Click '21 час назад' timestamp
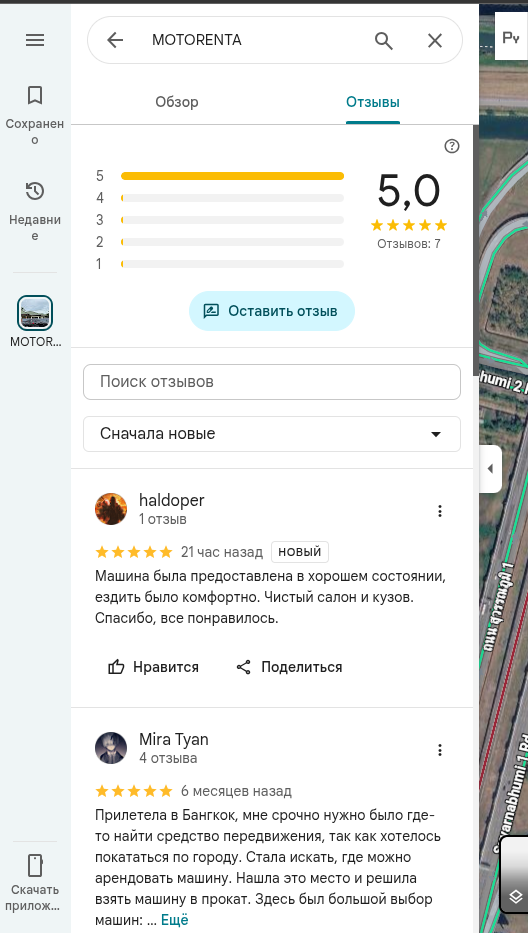528x933 pixels. click(222, 552)
